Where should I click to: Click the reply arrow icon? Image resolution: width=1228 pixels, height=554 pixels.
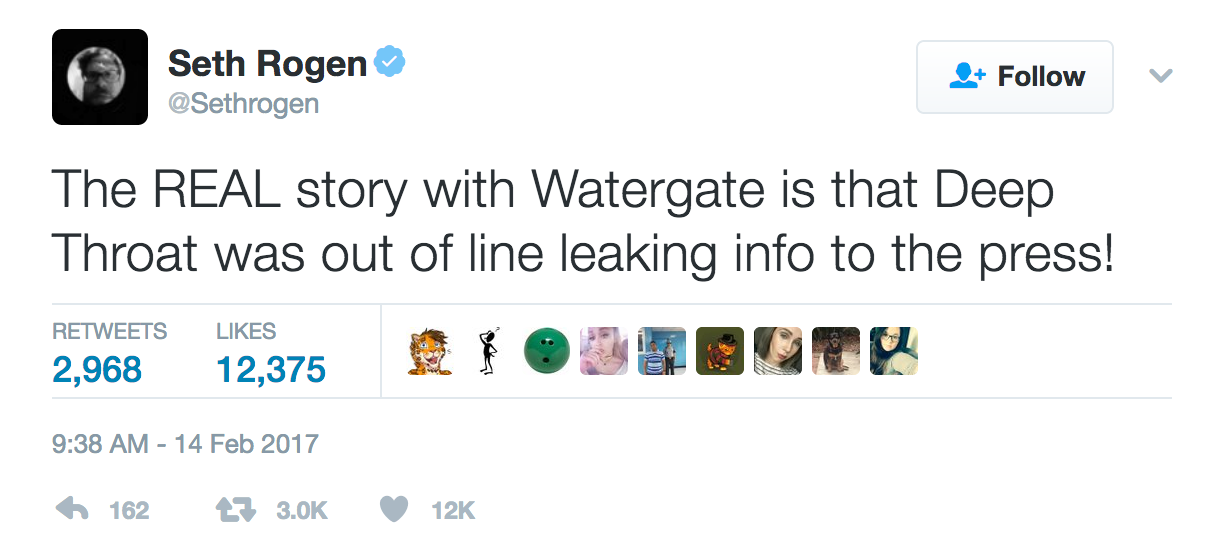(x=72, y=510)
